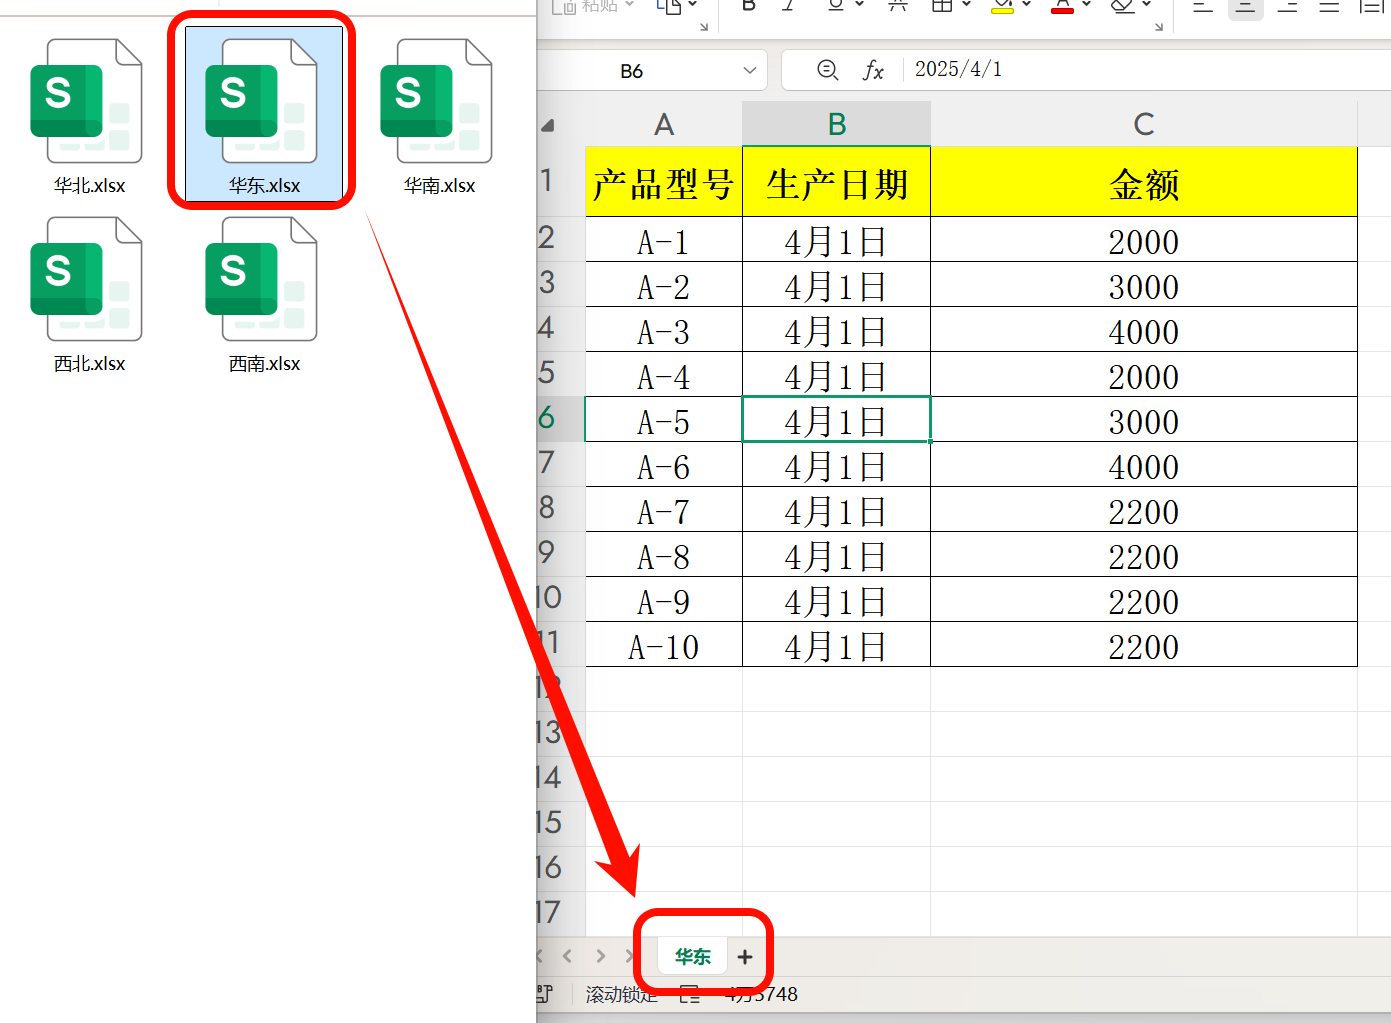Image resolution: width=1391 pixels, height=1023 pixels.
Task: Select cell containing A-8
Action: [664, 555]
